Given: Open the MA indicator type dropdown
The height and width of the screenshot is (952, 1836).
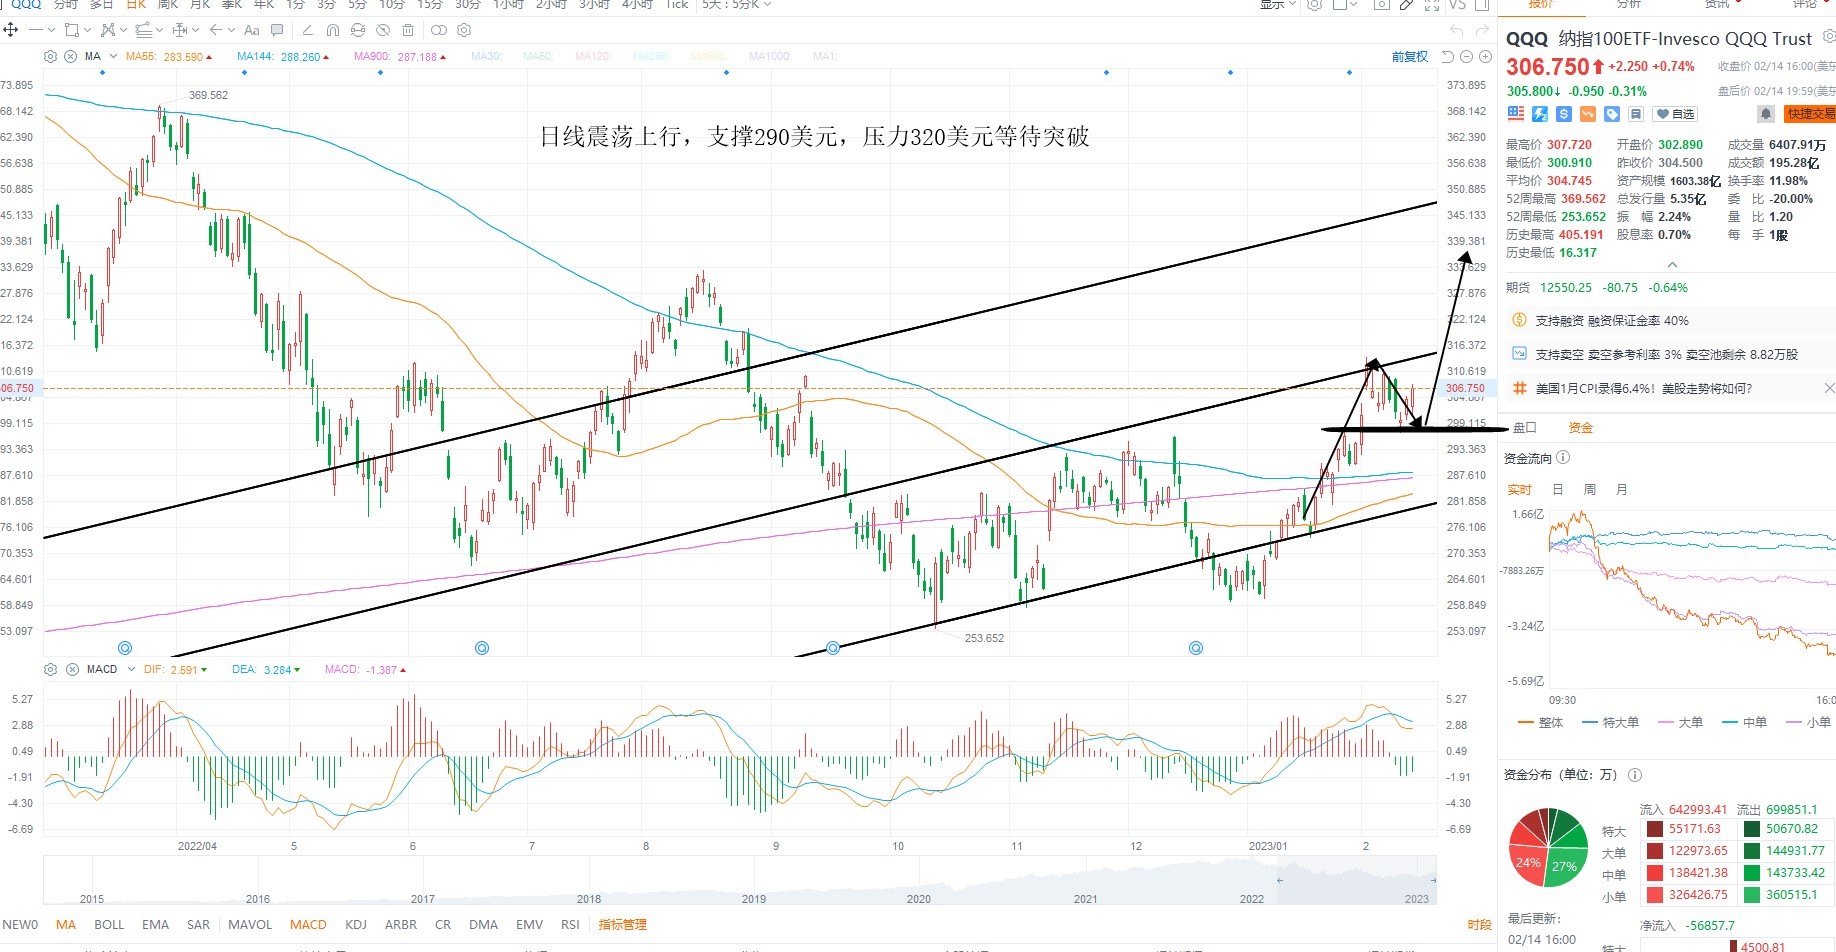Looking at the screenshot, I should click(x=113, y=57).
